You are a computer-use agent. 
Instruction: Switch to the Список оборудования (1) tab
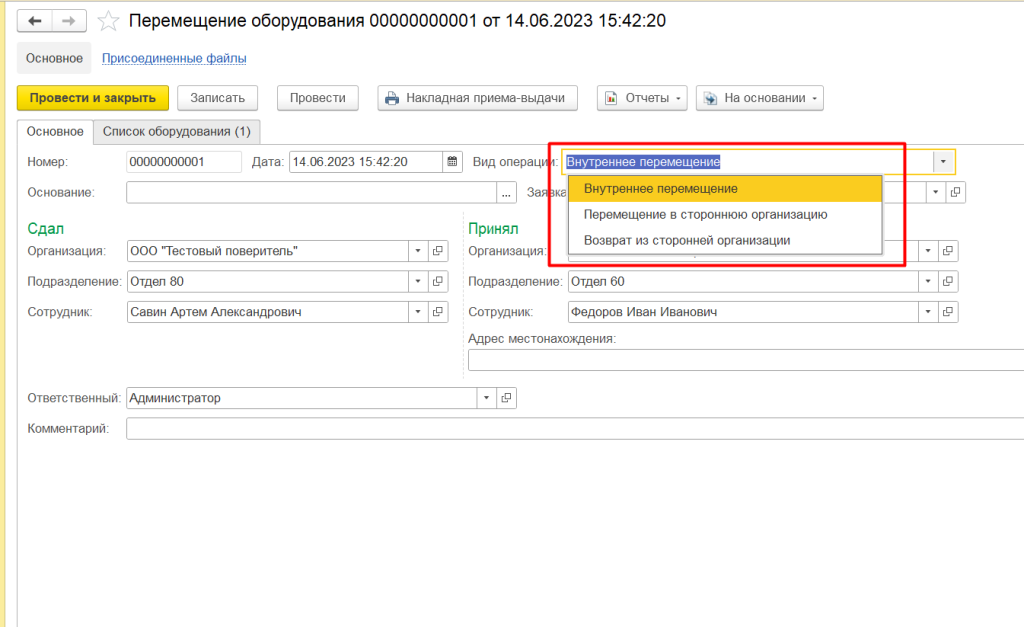[x=176, y=131]
